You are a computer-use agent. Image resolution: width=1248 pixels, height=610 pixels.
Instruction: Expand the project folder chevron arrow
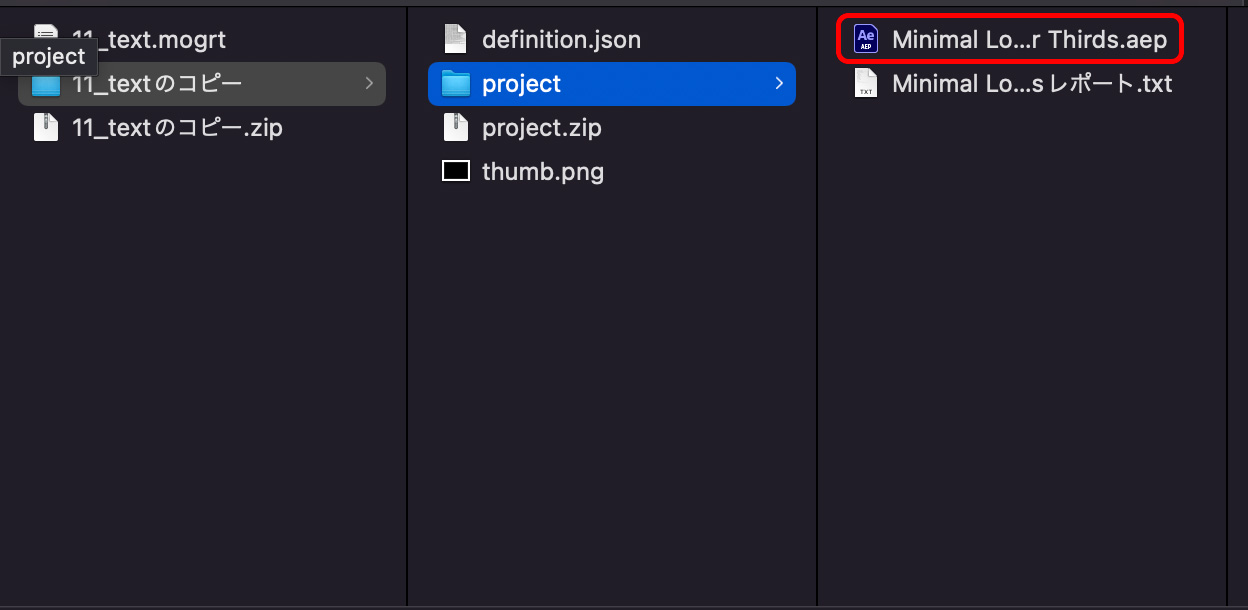coord(778,84)
